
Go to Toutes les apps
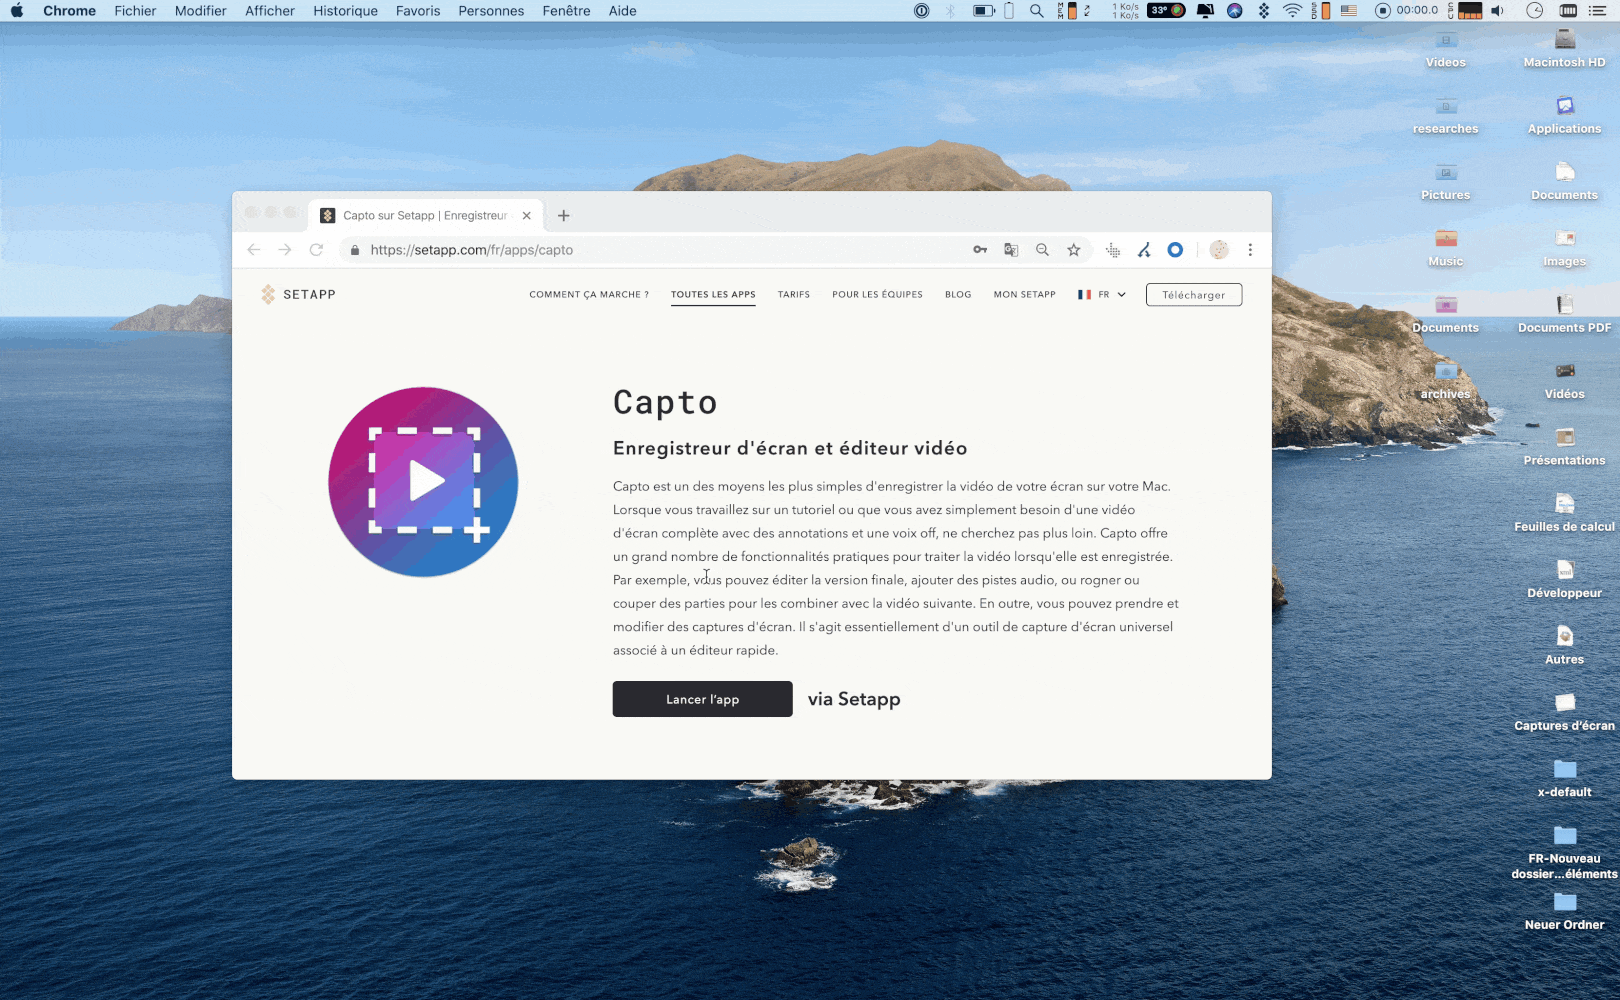(713, 295)
